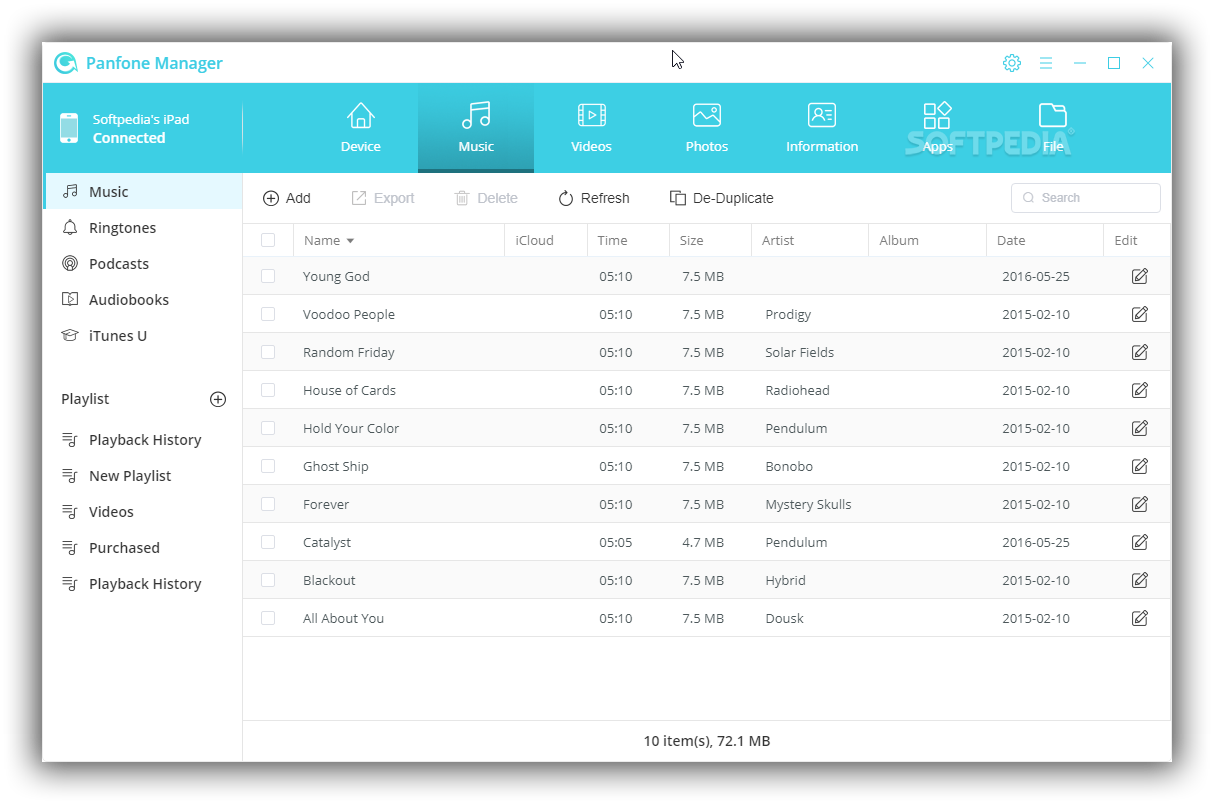This screenshot has width=1214, height=804.
Task: Check the Hold Your Color row checkbox
Action: (x=268, y=428)
